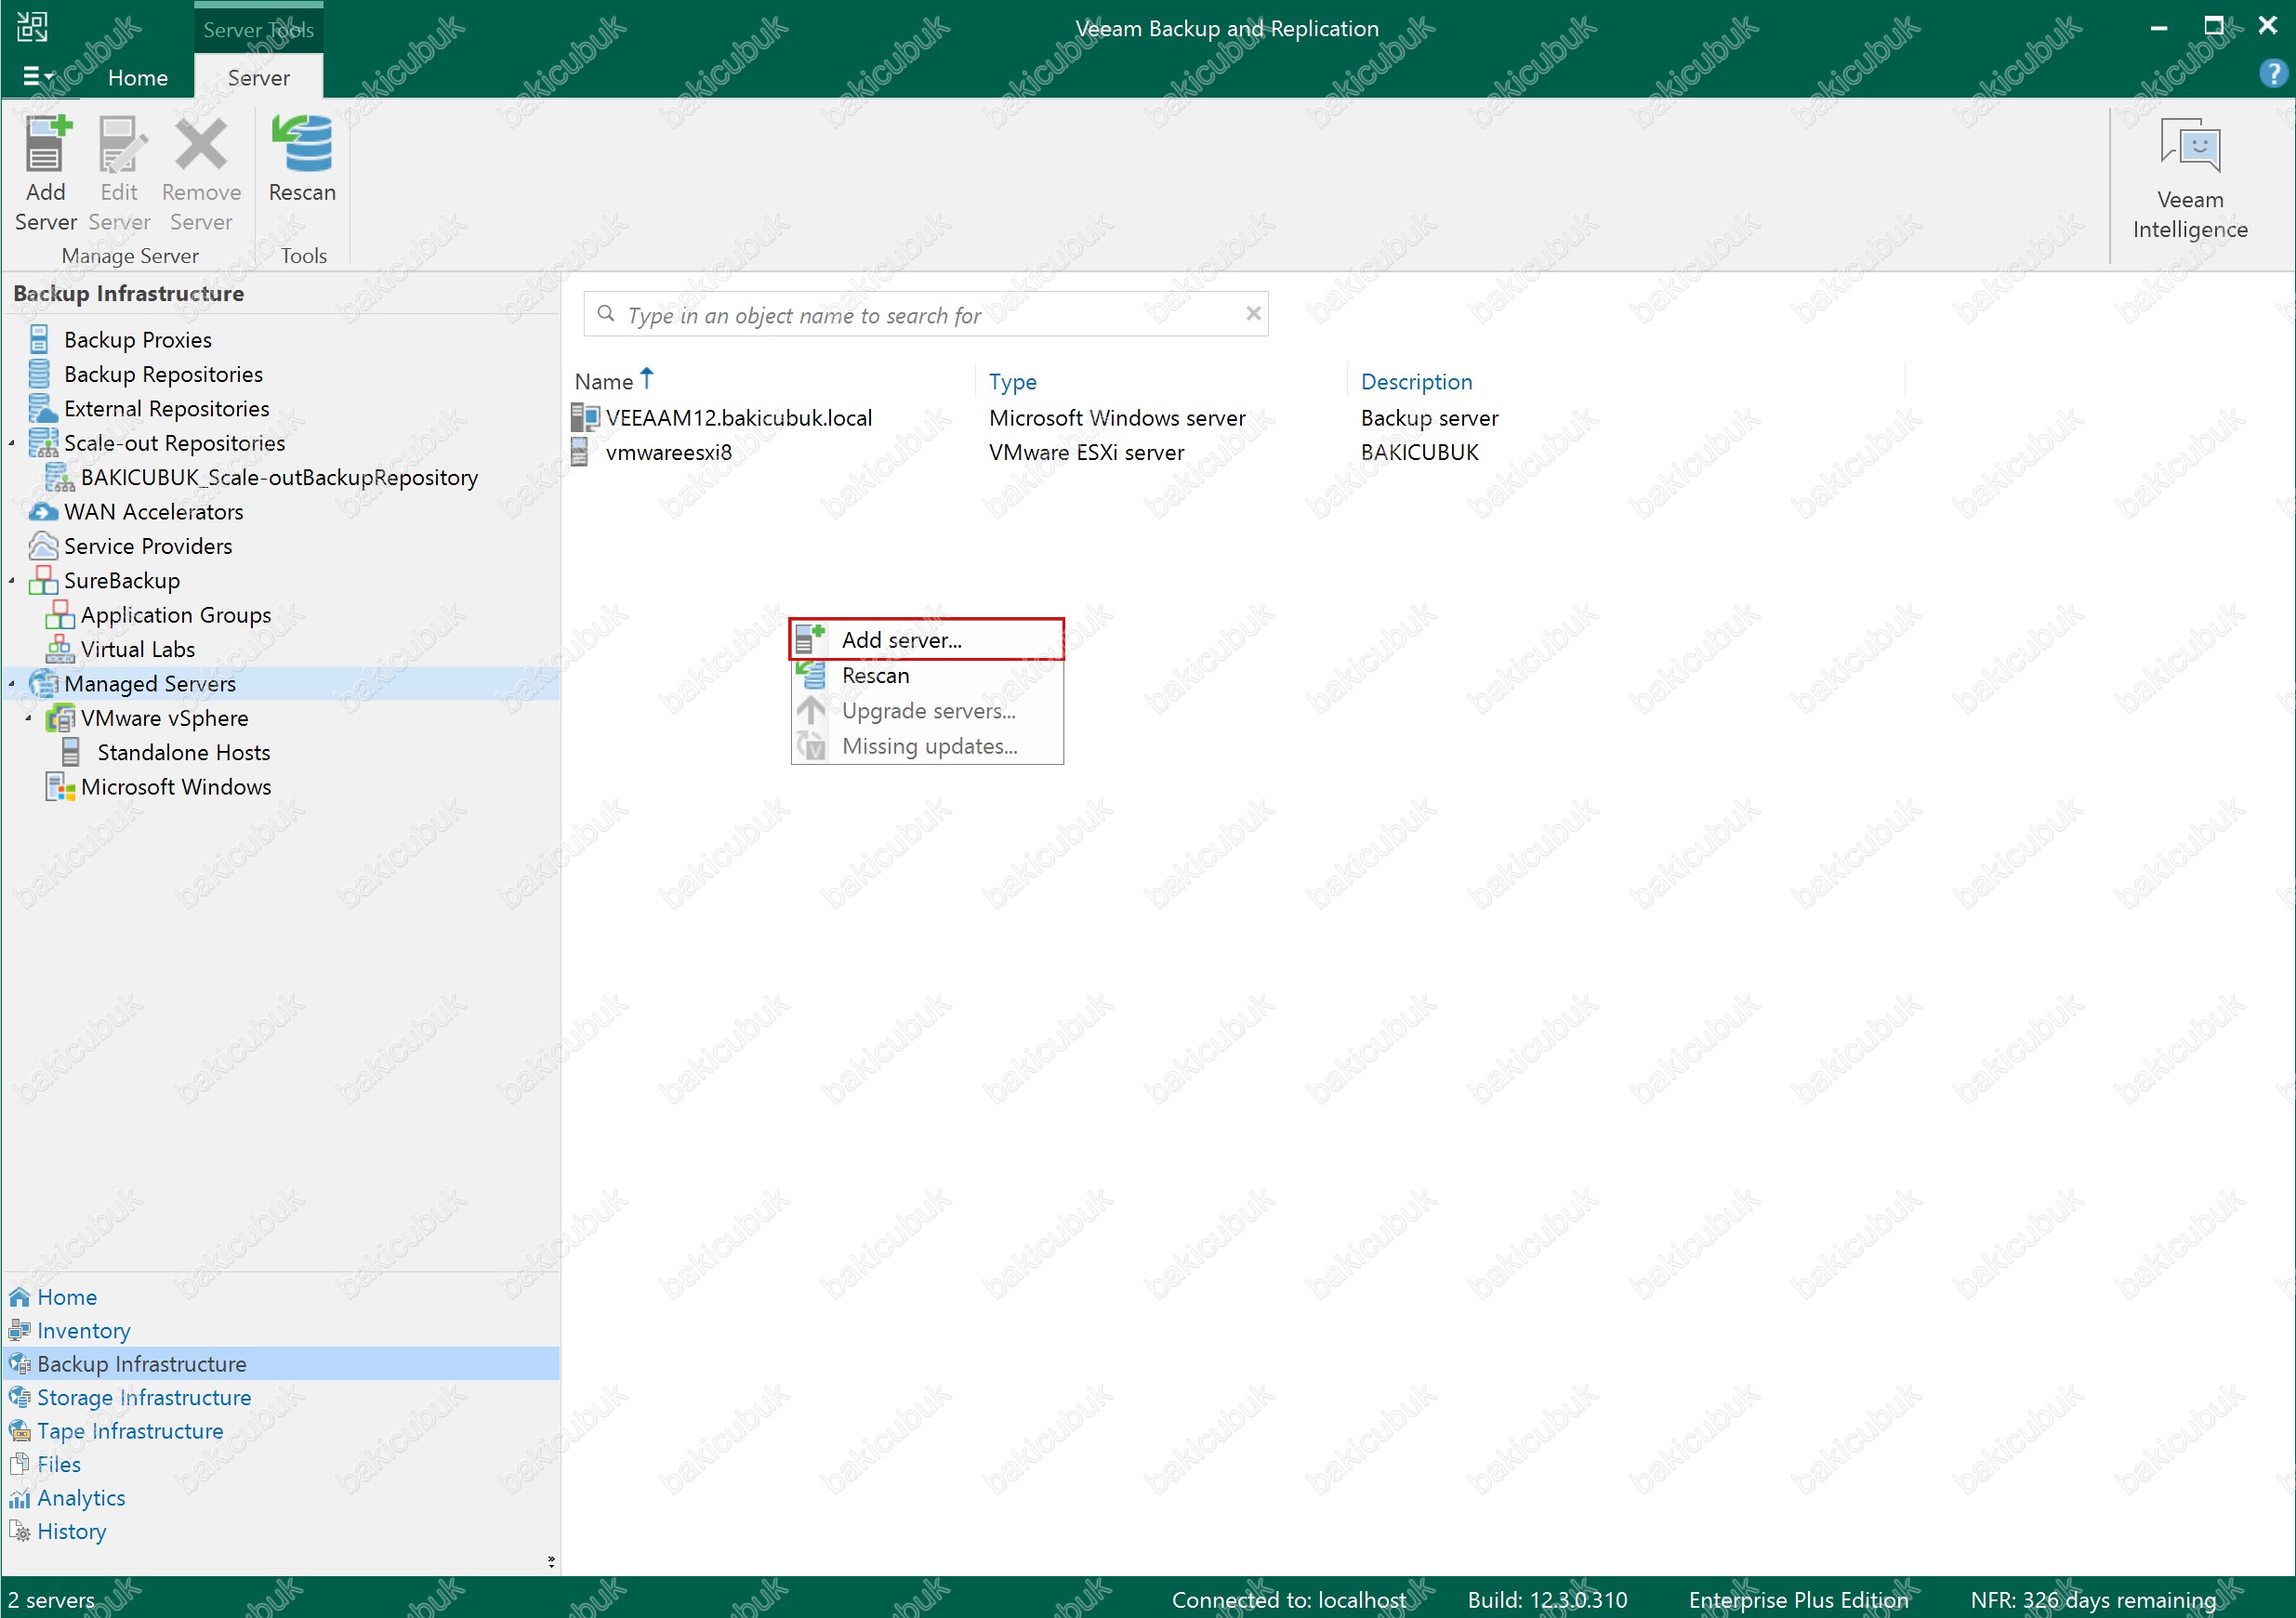The height and width of the screenshot is (1618, 2296).
Task: Click the Scale-out Repositories tree icon
Action: 43,442
